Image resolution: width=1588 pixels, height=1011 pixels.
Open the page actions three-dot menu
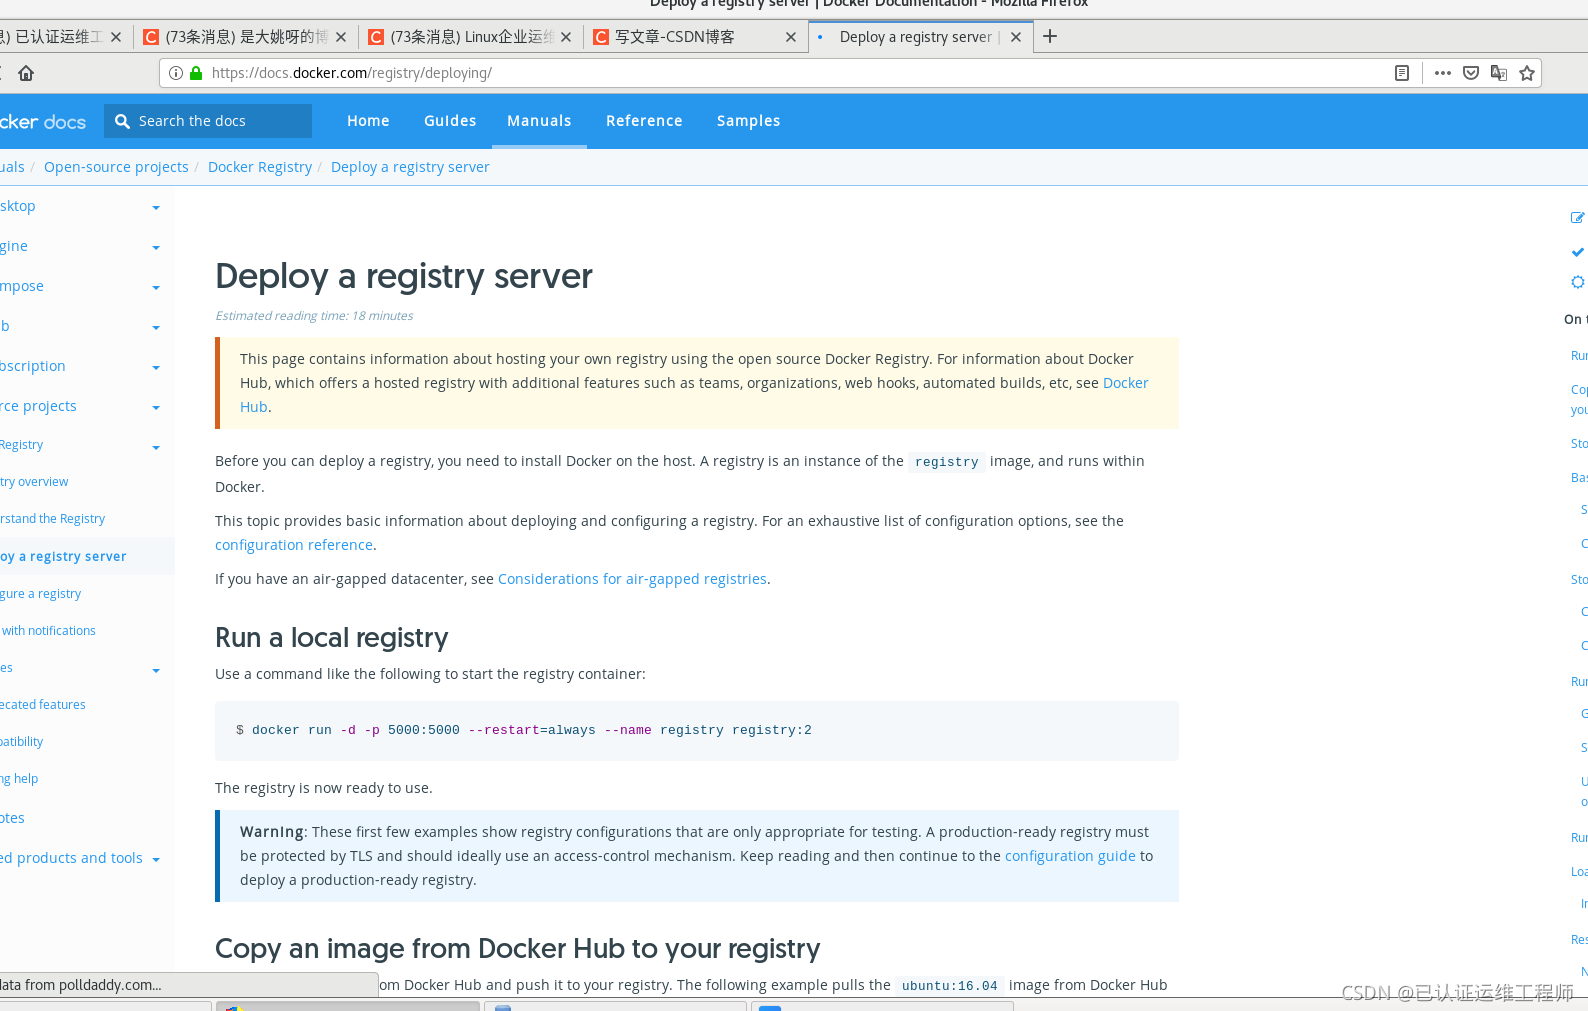coord(1442,73)
